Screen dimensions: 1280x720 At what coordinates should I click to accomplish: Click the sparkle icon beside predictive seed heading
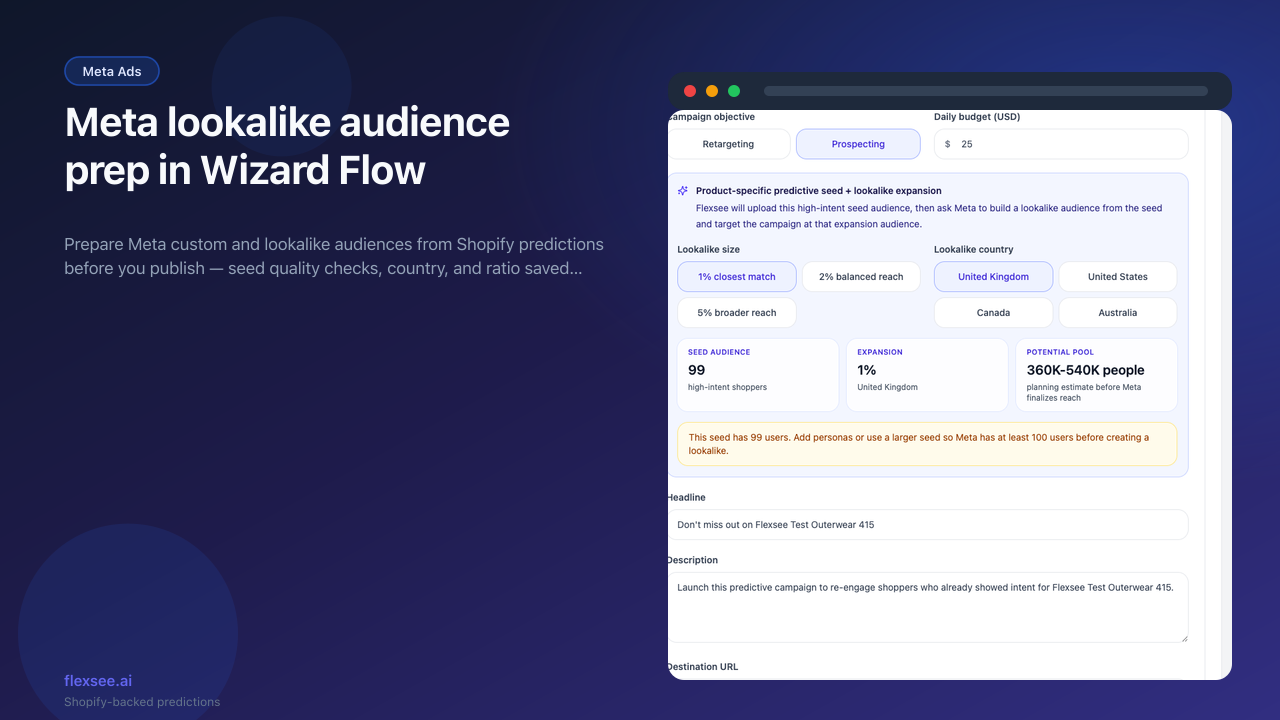[x=683, y=190]
